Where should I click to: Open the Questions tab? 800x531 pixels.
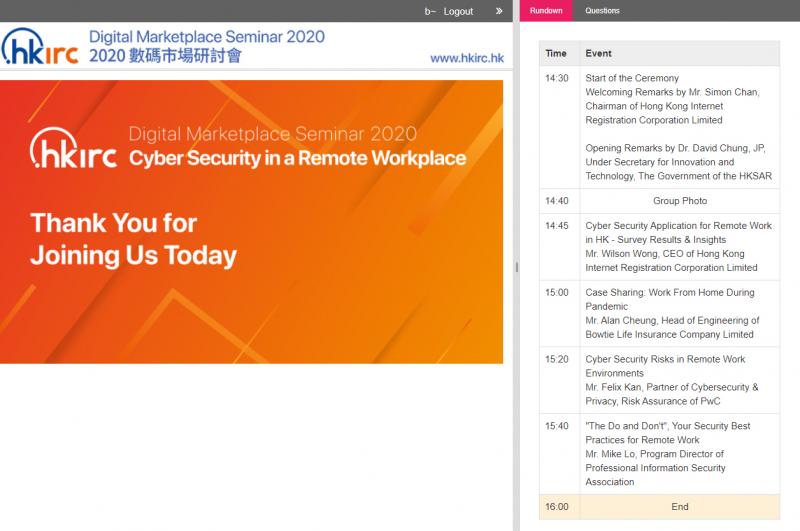click(x=602, y=11)
